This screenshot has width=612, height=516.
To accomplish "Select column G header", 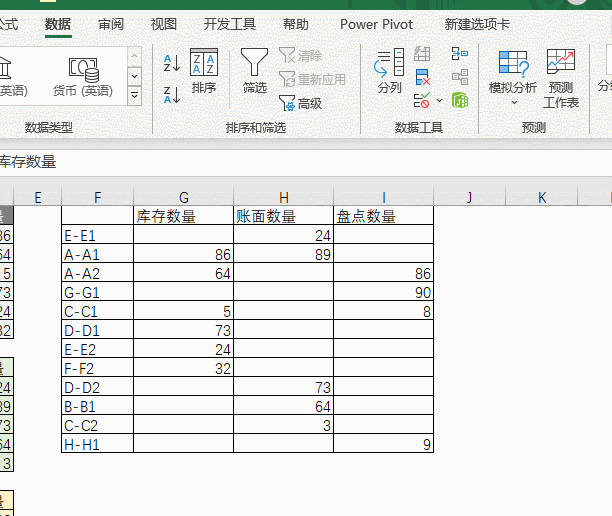I will 183,197.
